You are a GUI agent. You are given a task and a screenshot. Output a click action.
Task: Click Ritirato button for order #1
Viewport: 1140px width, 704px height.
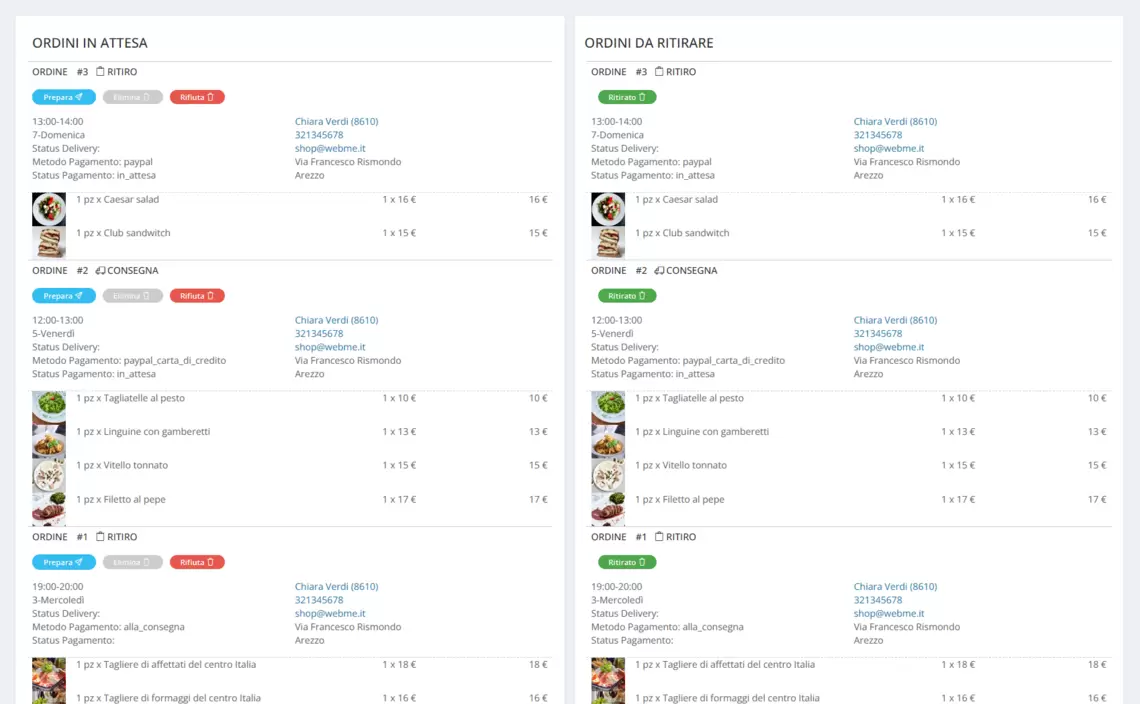point(627,562)
